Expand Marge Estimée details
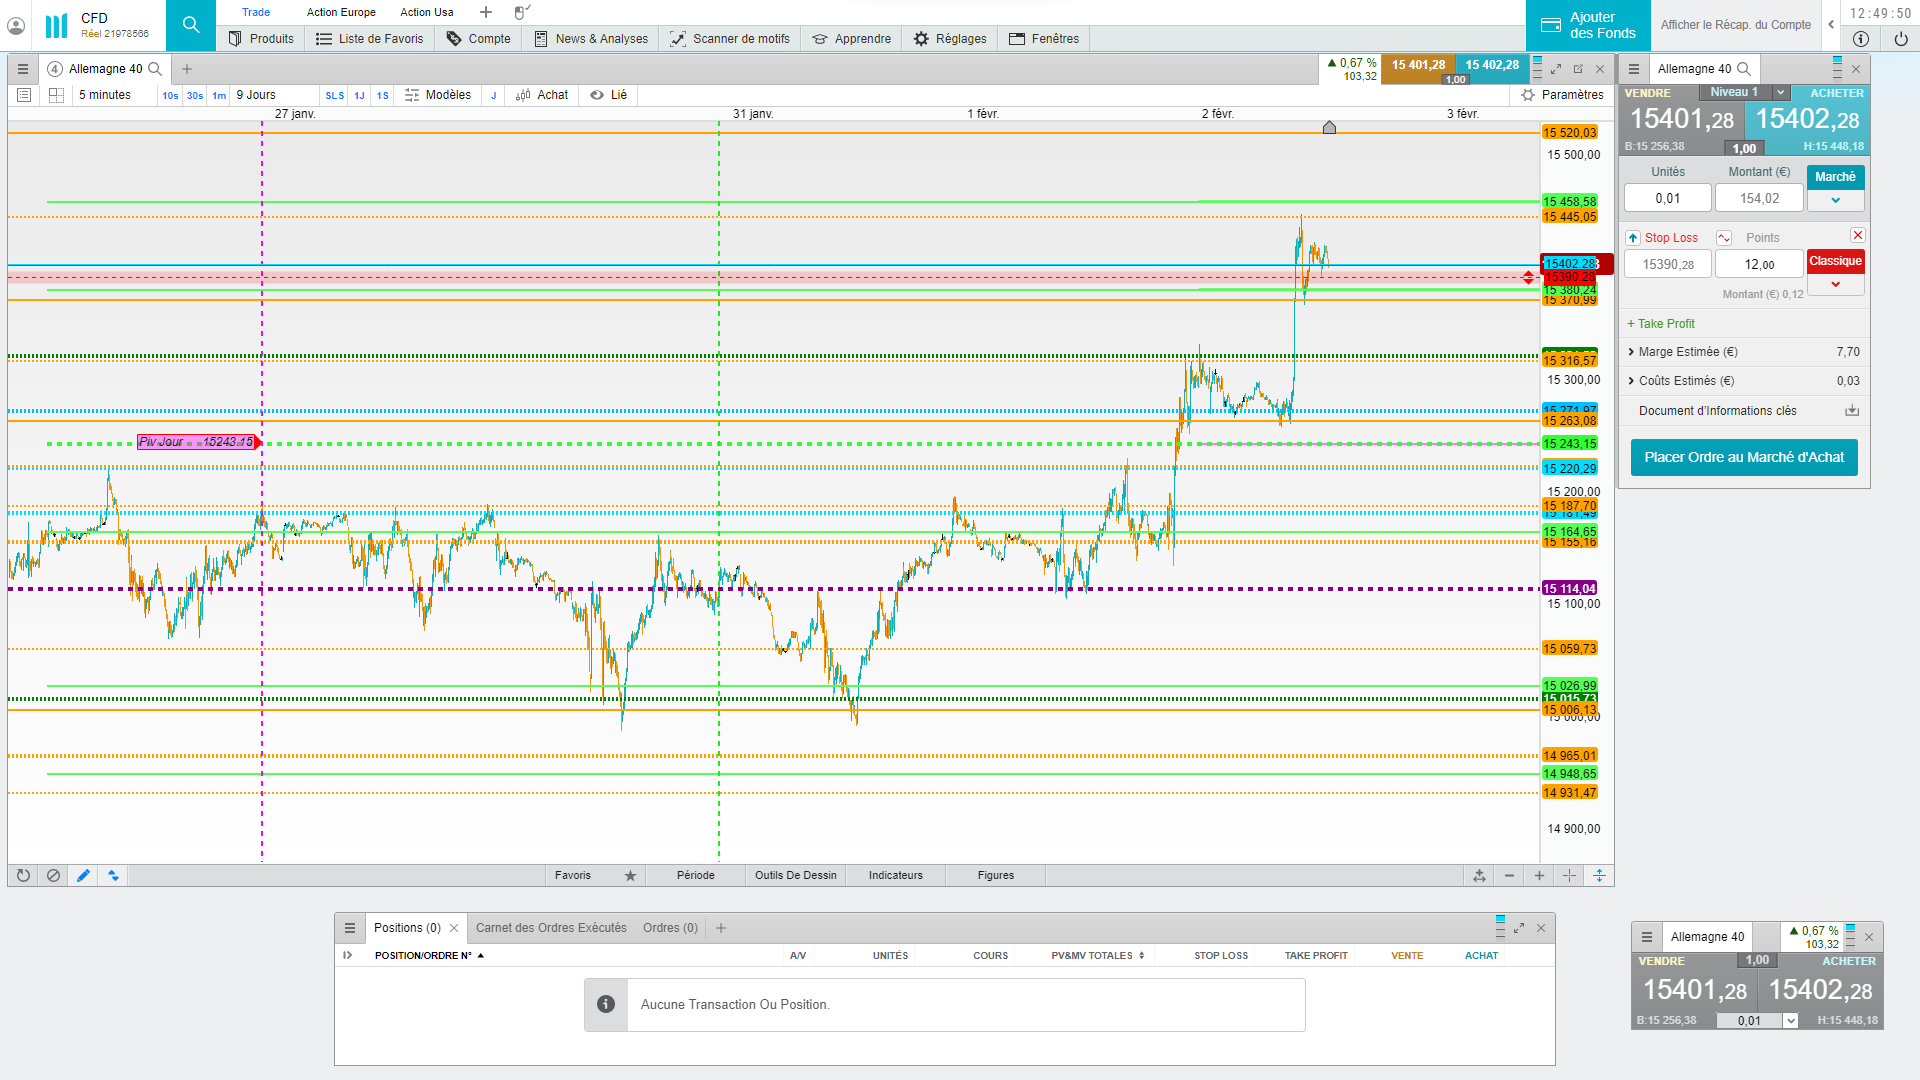This screenshot has height=1080, width=1920. pyautogui.click(x=1631, y=352)
